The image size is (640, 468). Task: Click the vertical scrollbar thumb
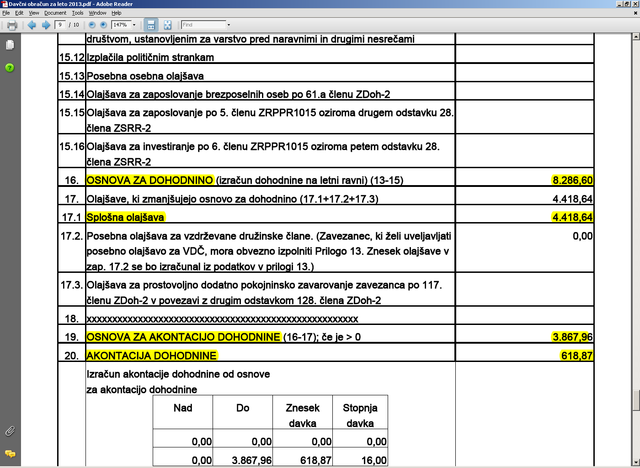click(x=636, y=401)
